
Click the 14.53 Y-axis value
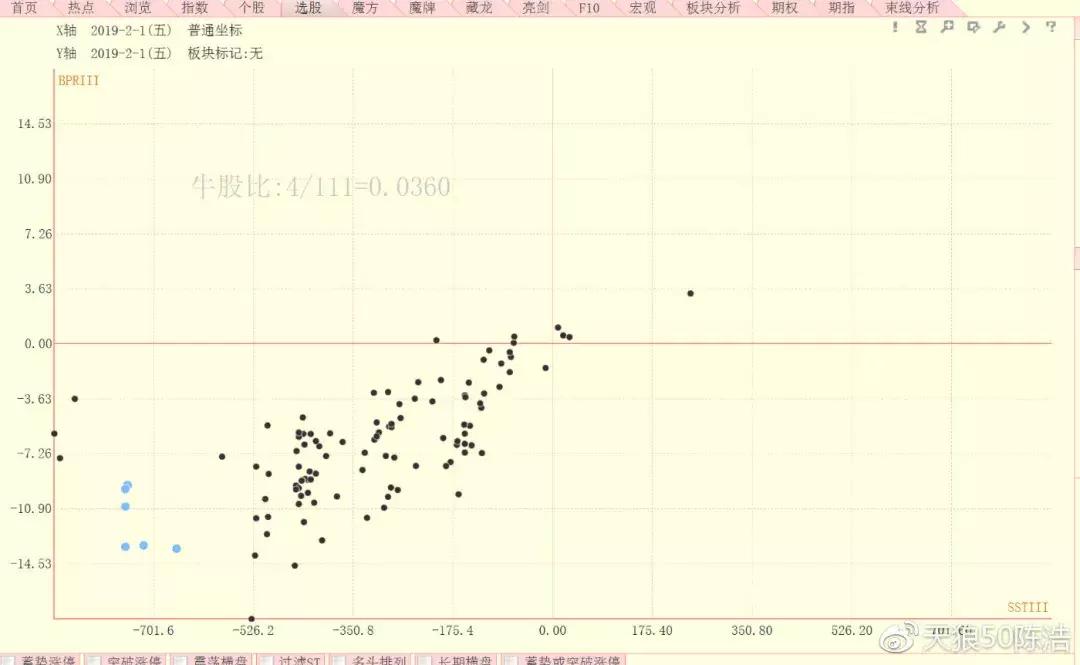coord(34,124)
